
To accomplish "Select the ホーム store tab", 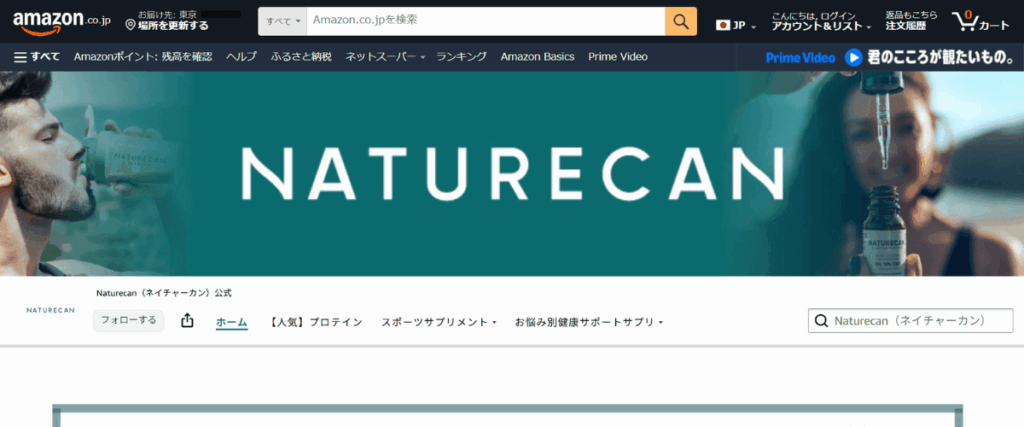I will pyautogui.click(x=231, y=322).
